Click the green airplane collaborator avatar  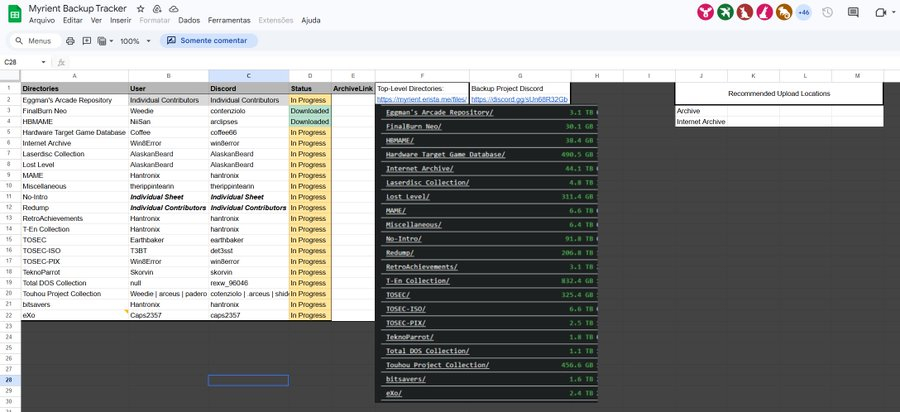724,12
